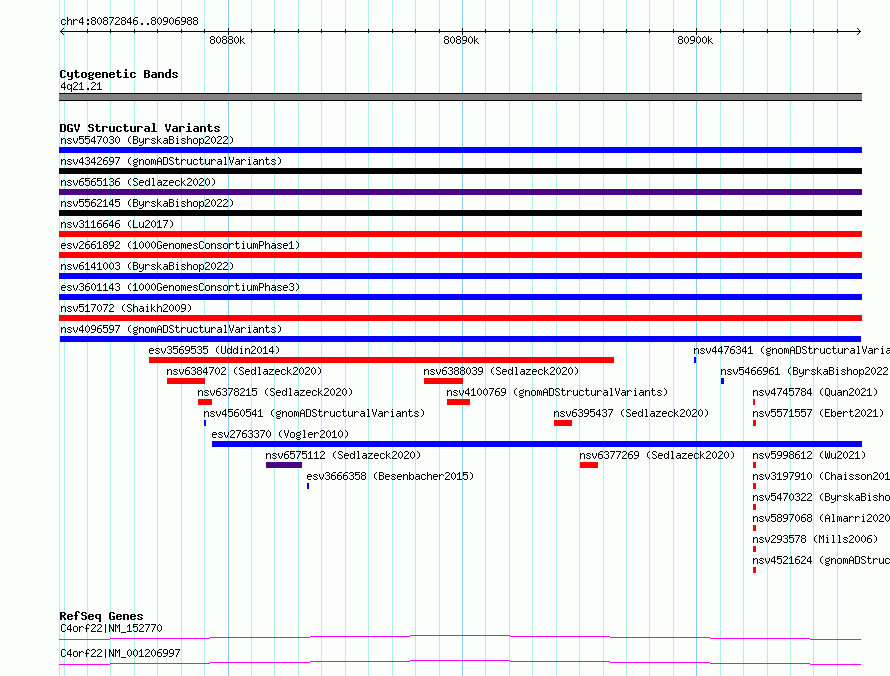Open esv3601143 (1000GenomesConsortiumPhase3) label
The image size is (890, 676).
tap(180, 287)
